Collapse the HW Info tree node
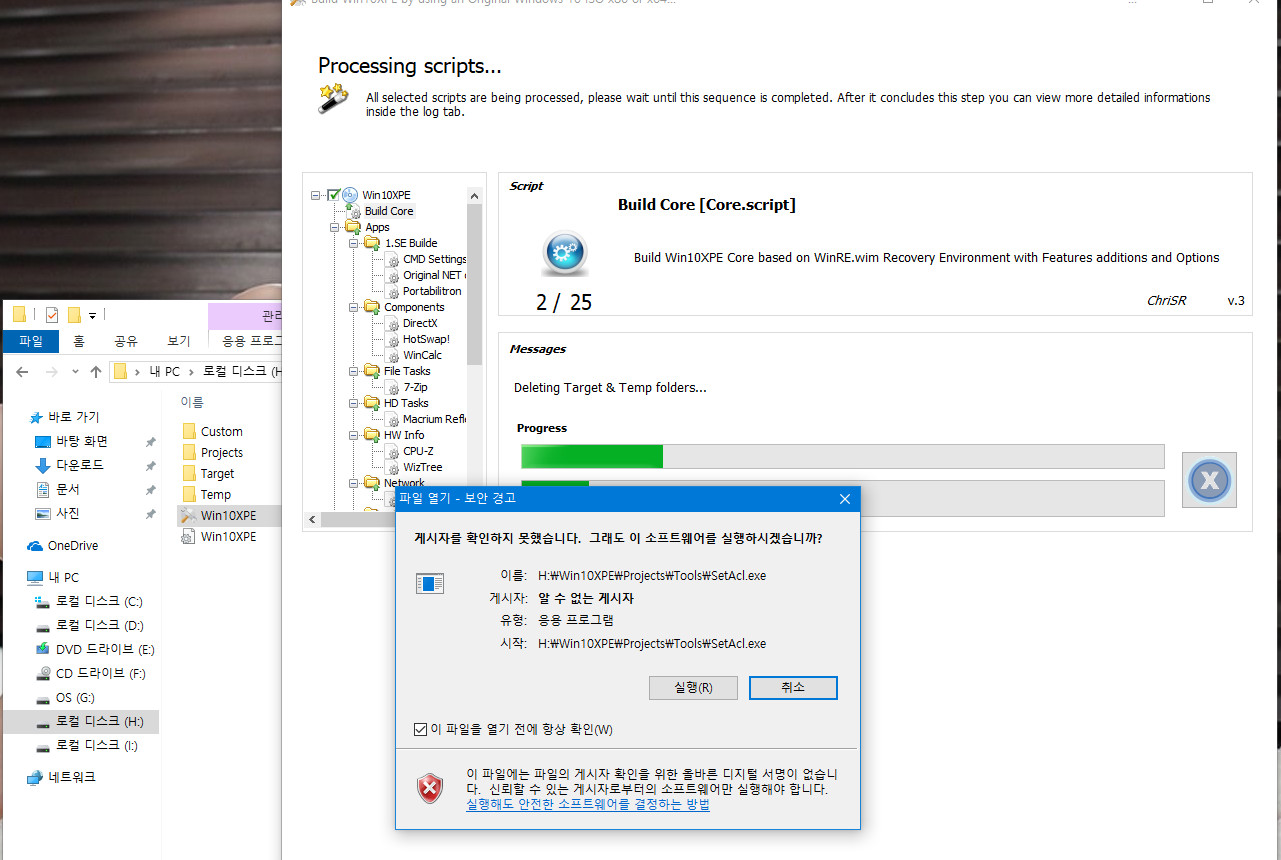The width and height of the screenshot is (1281, 860). [x=354, y=435]
